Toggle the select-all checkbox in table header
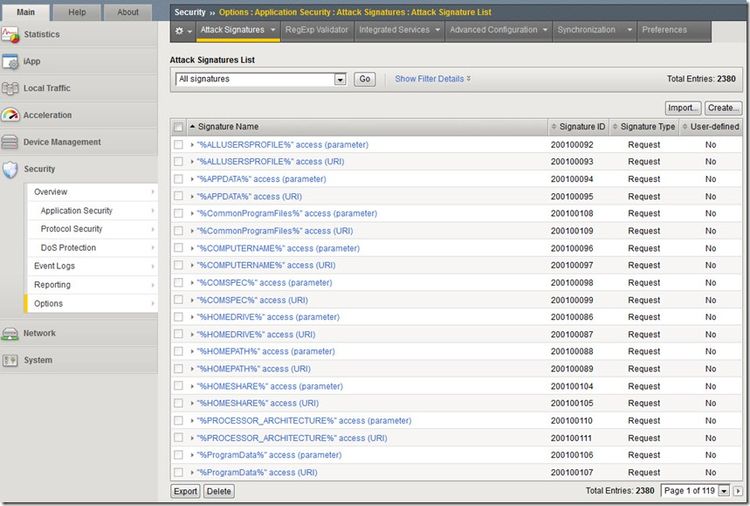 179,127
